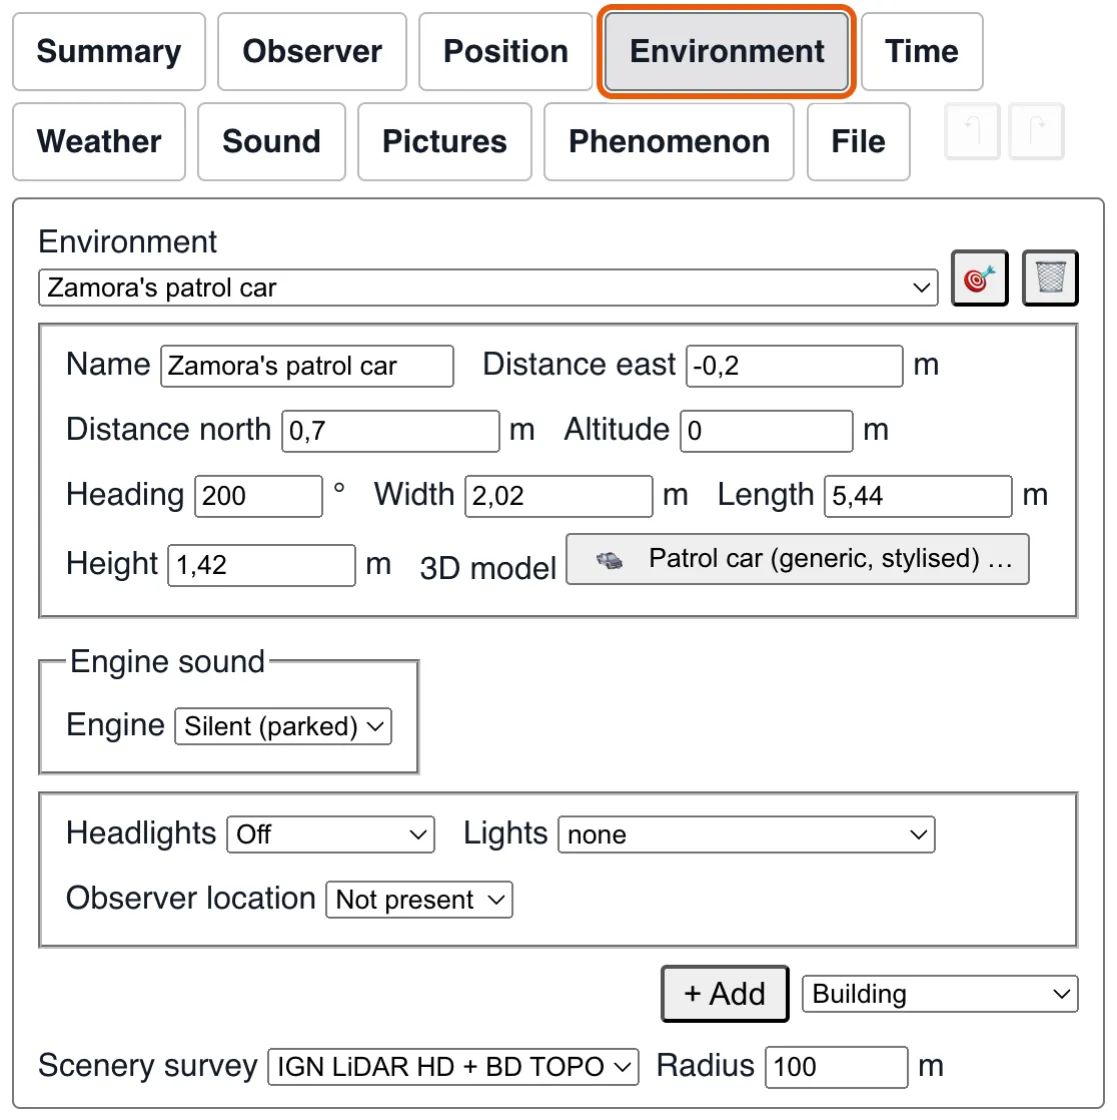Click the target locate icon button
The height and width of the screenshot is (1120, 1117).
coord(979,278)
